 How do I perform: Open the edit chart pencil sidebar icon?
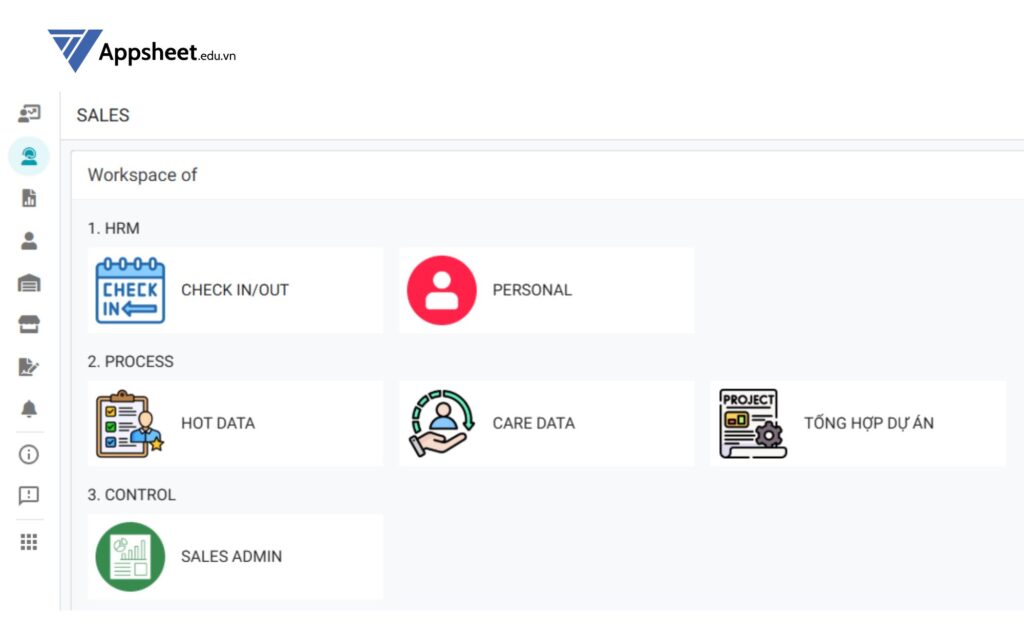(x=29, y=367)
